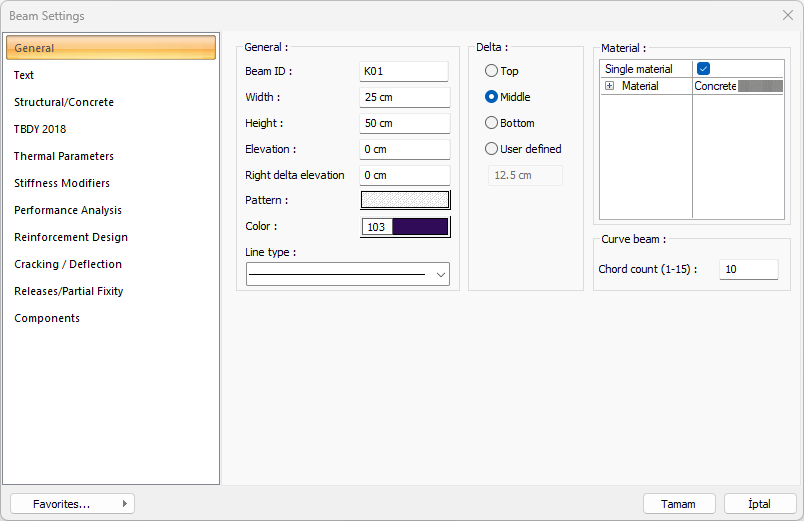Image resolution: width=804 pixels, height=521 pixels.
Task: Open the Favorites menu button
Action: (72, 504)
